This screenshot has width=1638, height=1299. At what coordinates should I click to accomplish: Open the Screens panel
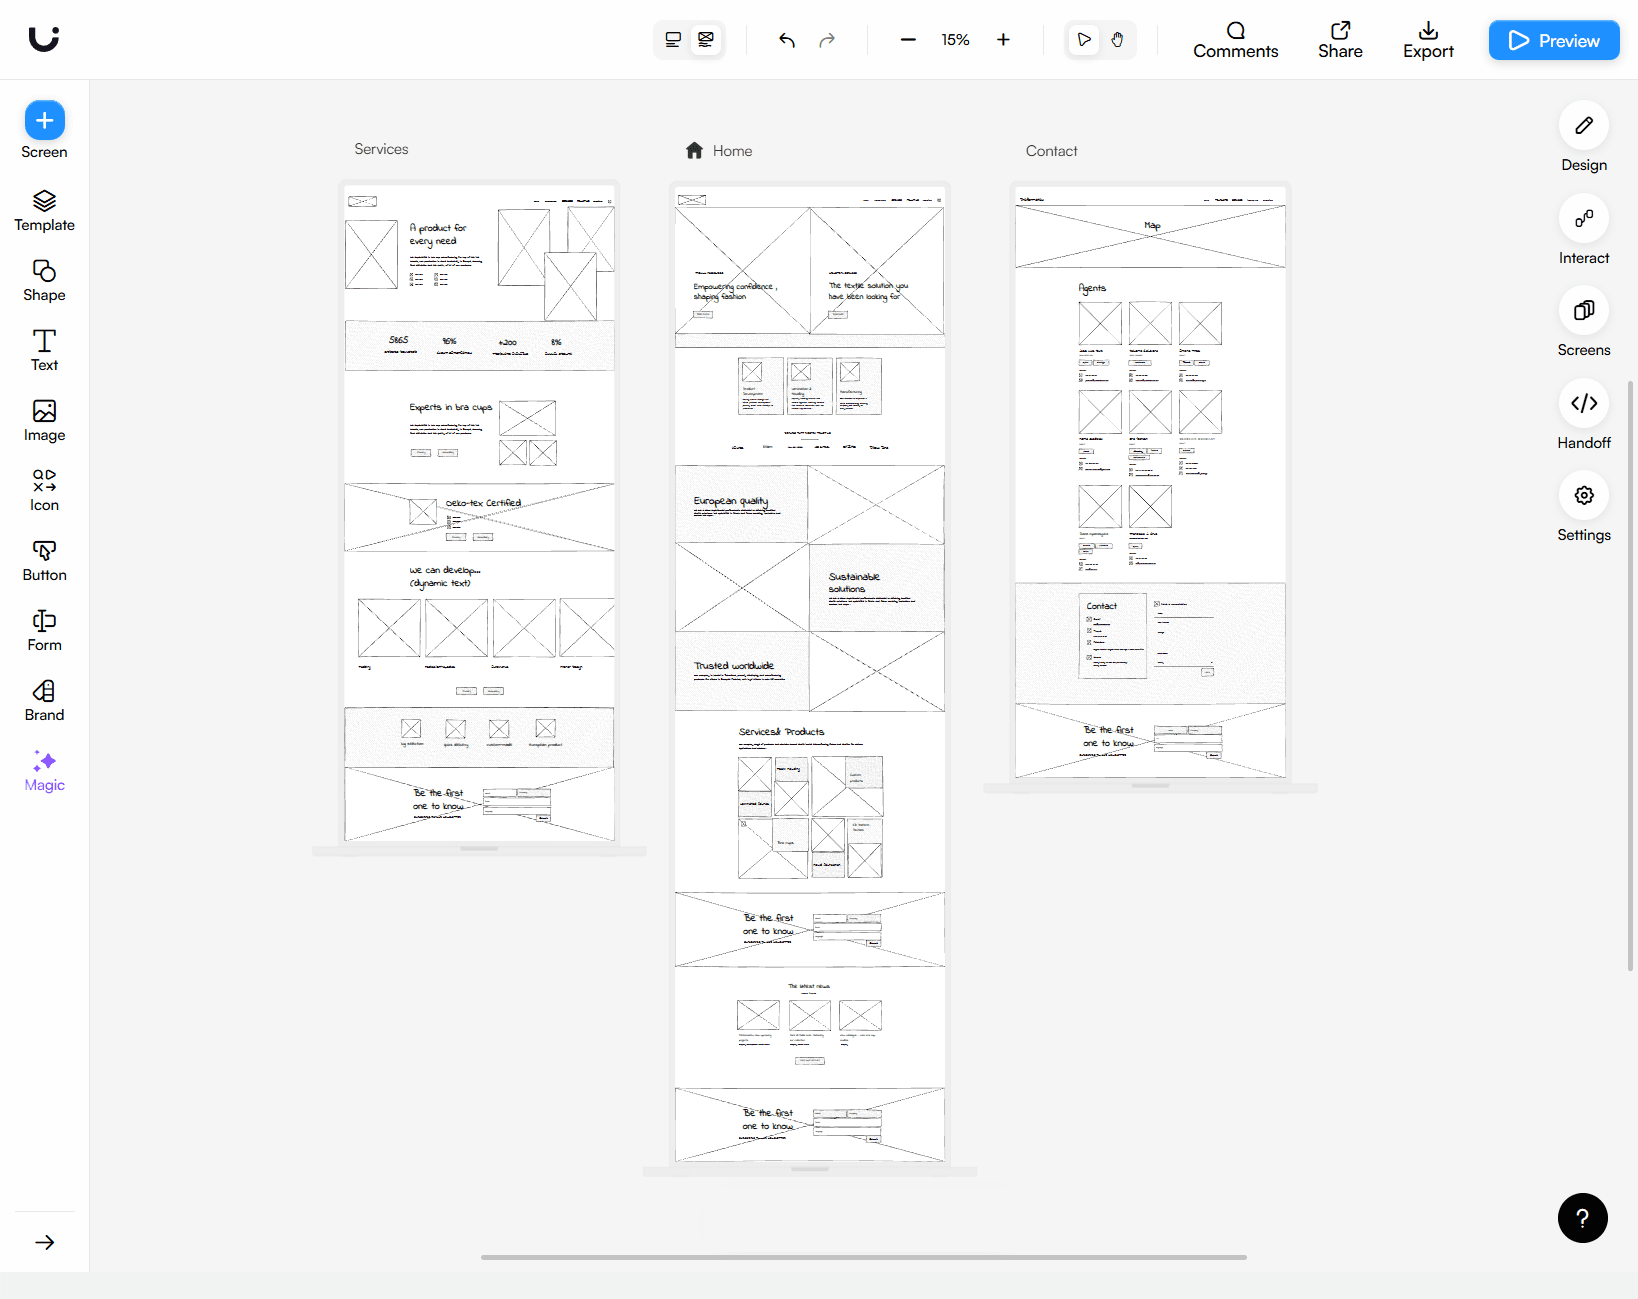[1583, 311]
